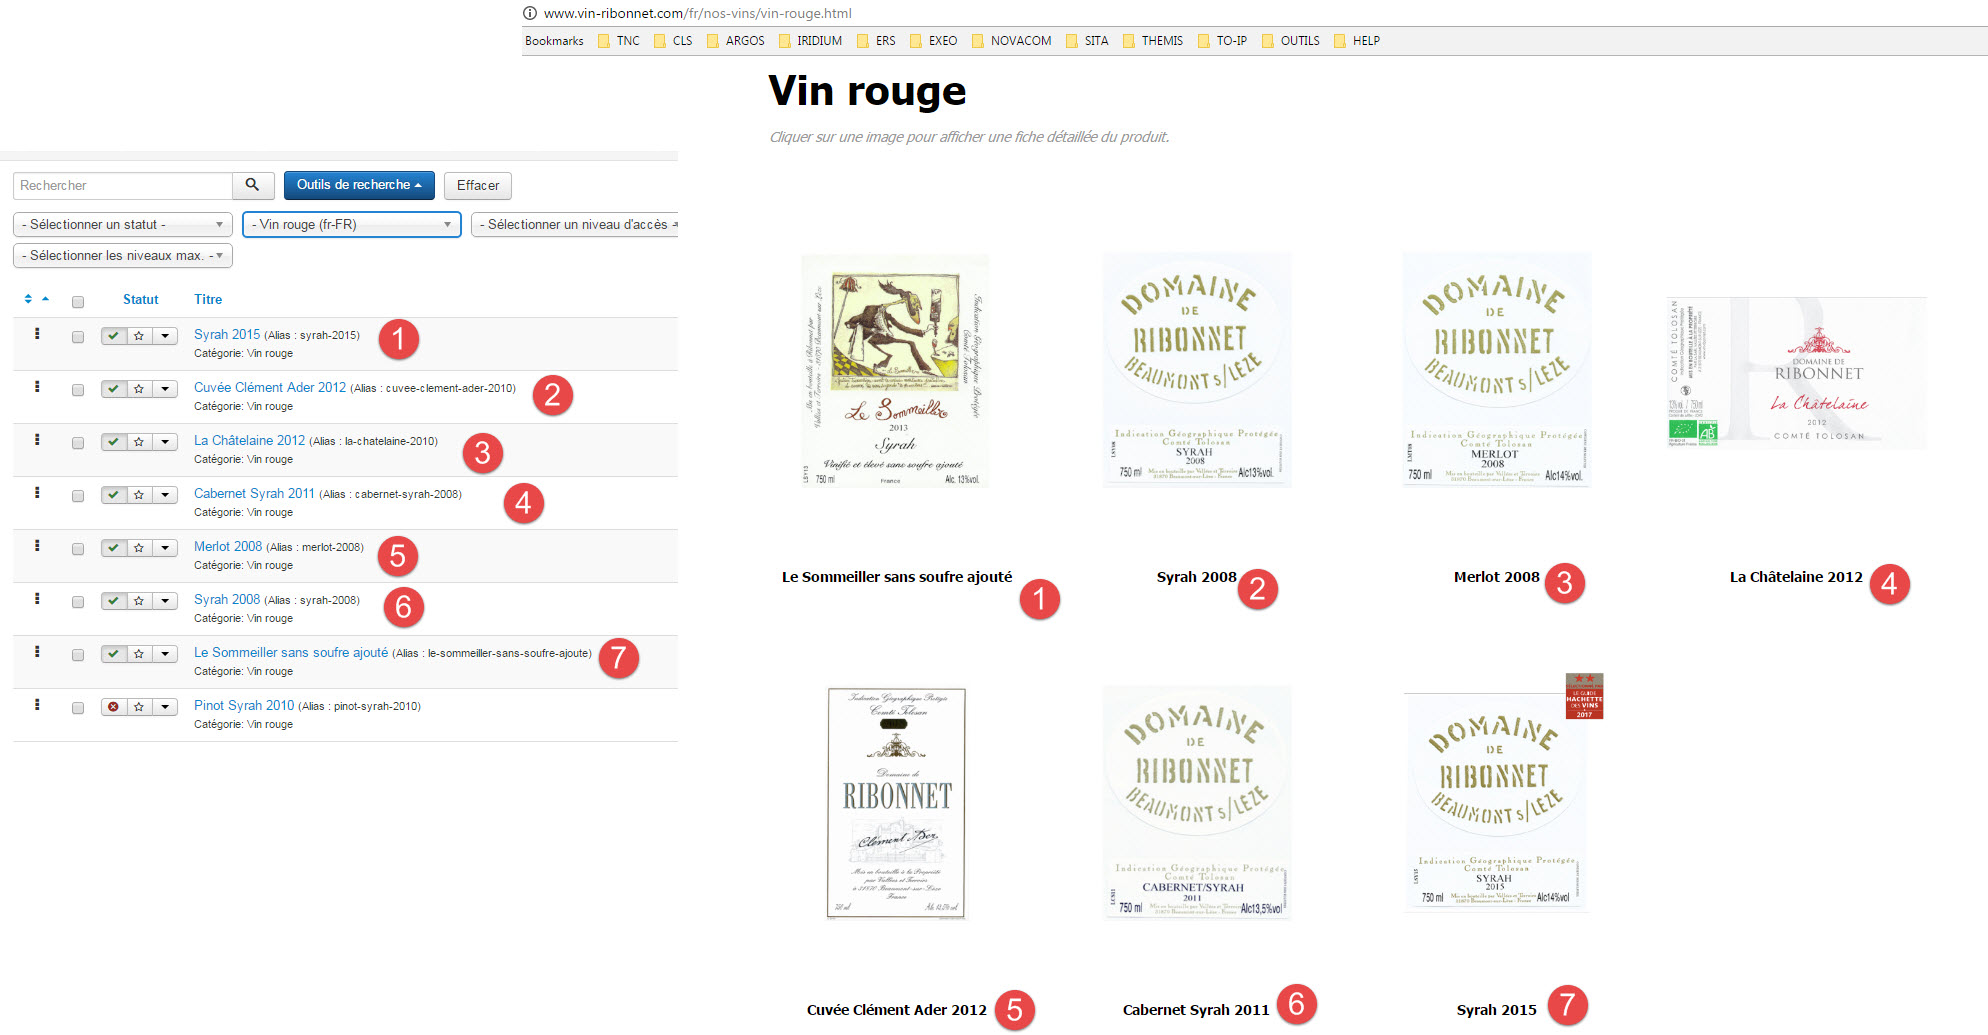Open the Pinot Syrah 2010 article link

tap(244, 706)
